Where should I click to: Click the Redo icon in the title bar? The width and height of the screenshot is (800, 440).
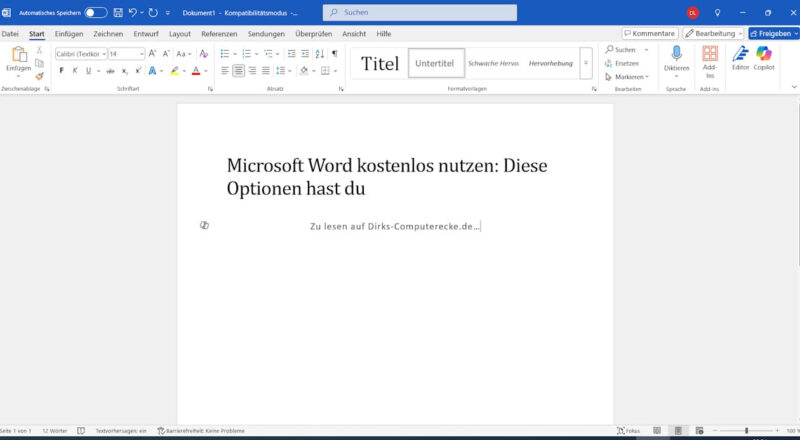click(153, 13)
